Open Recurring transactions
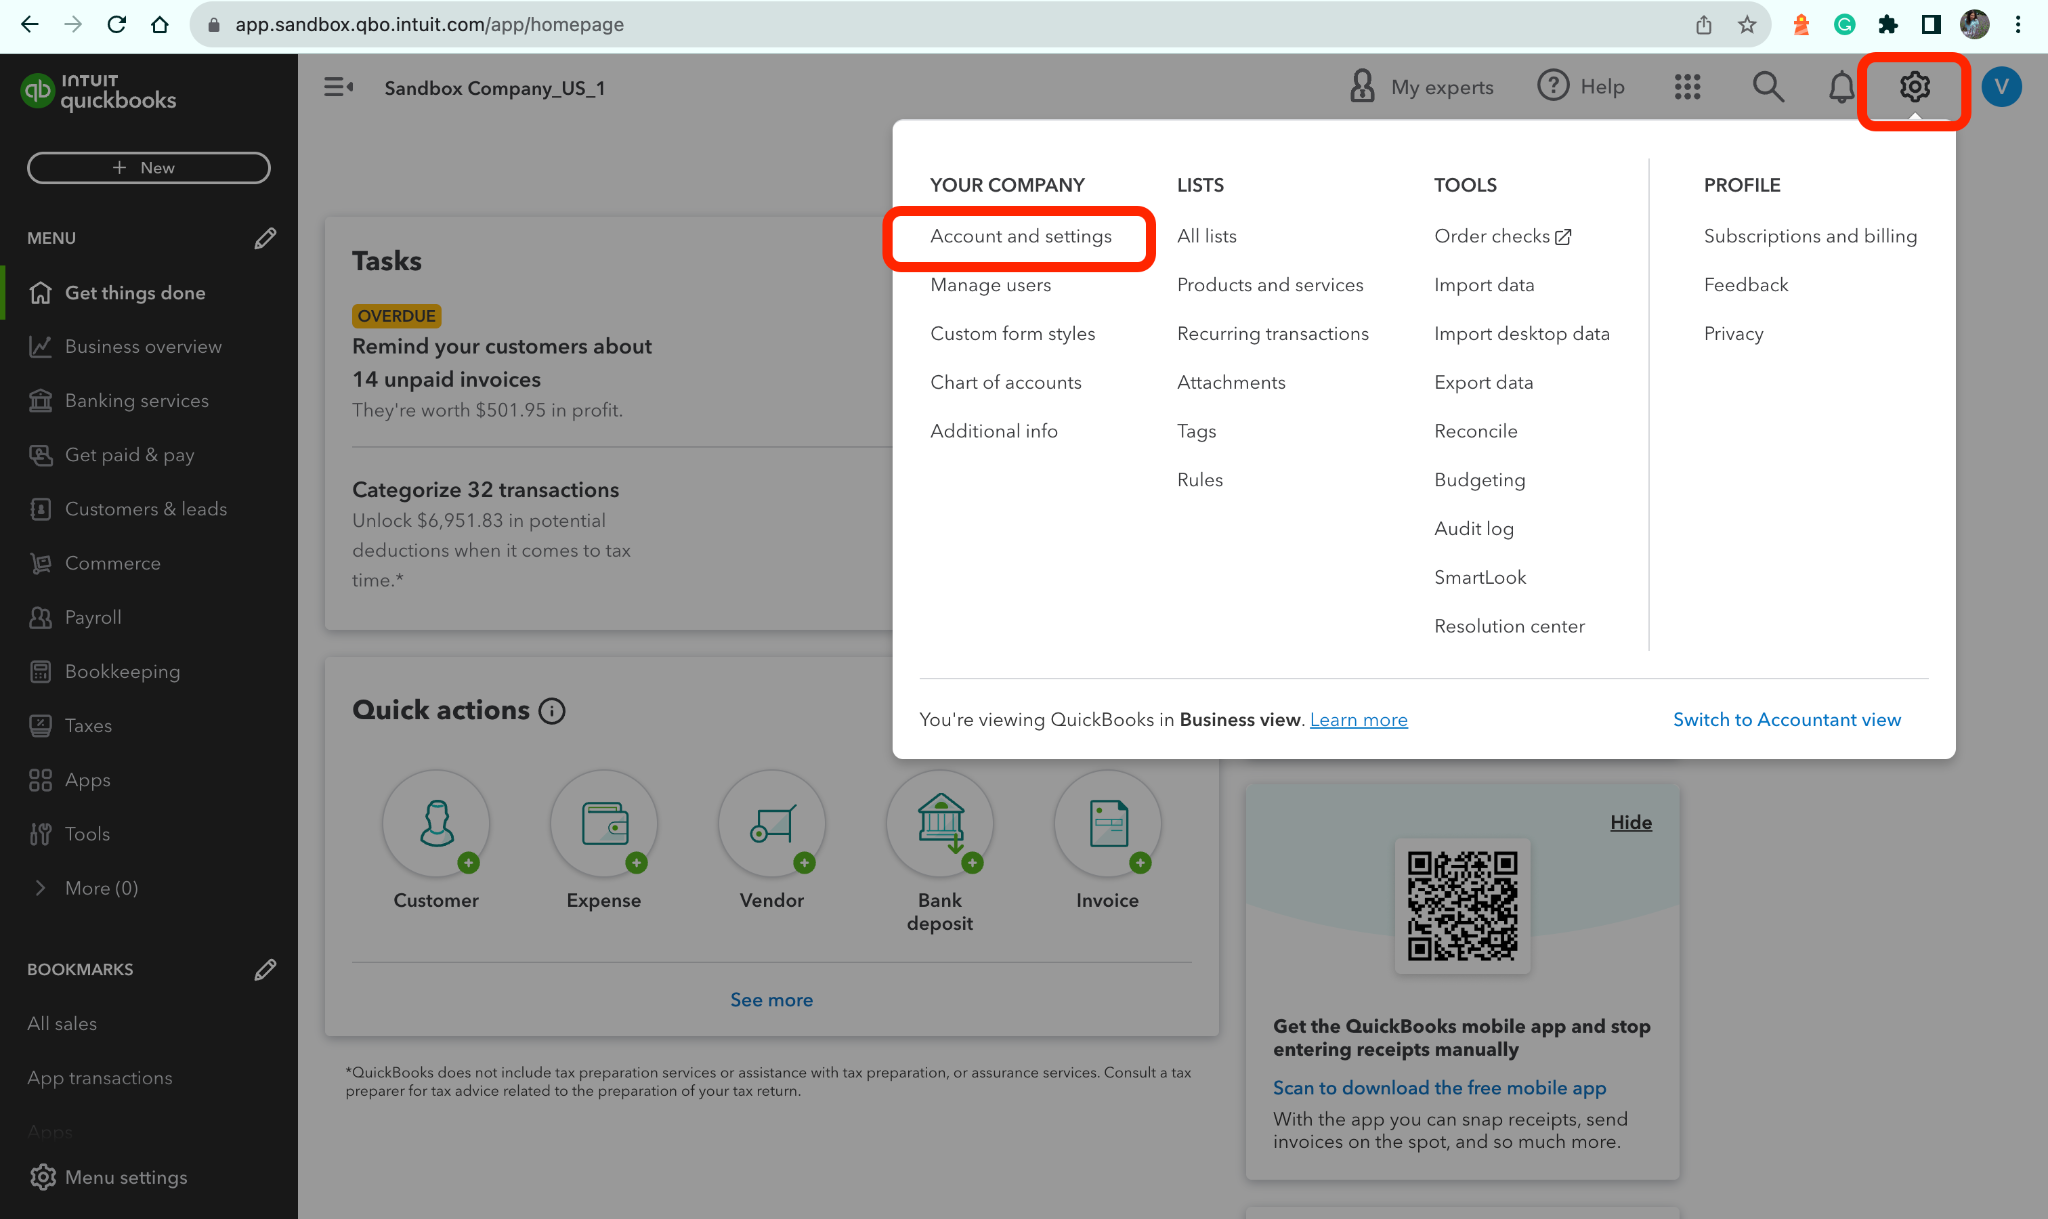The height and width of the screenshot is (1219, 2048). 1273,334
